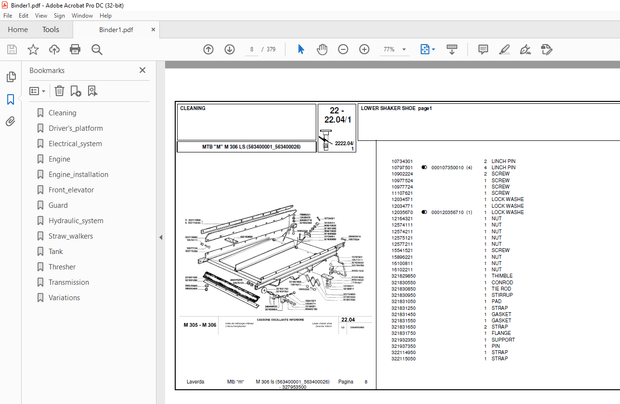620x404 pixels.
Task: Zoom in with the plus button
Action: [364, 49]
